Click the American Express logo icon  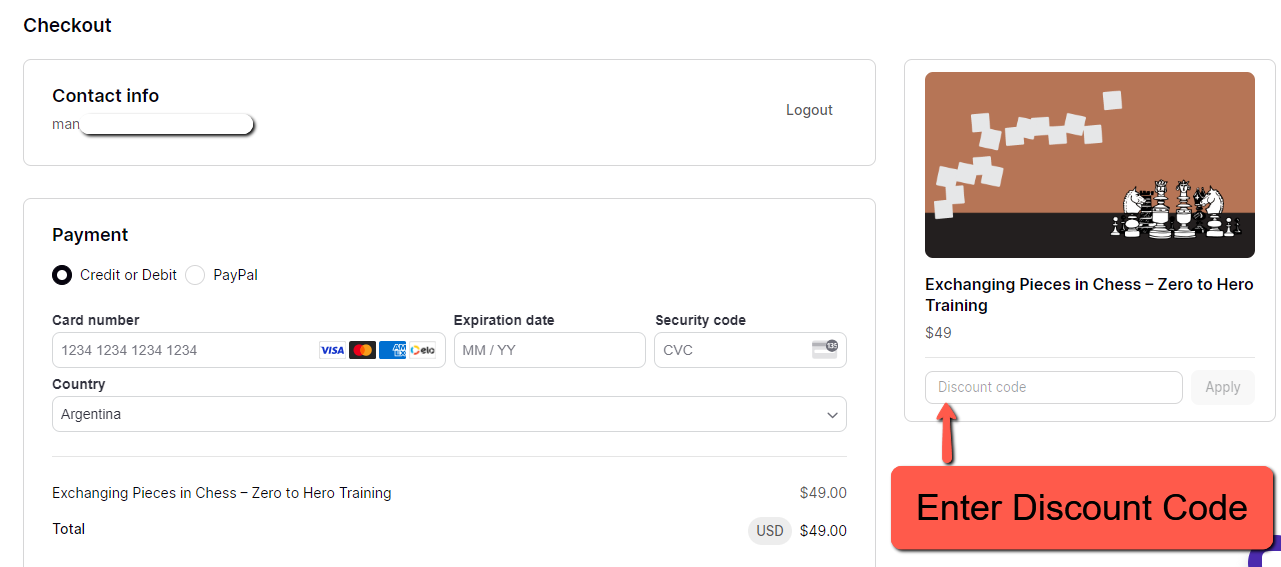click(x=393, y=350)
